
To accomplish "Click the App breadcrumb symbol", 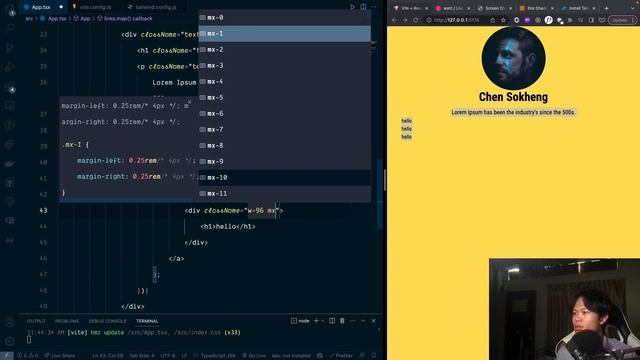I will click(x=85, y=18).
